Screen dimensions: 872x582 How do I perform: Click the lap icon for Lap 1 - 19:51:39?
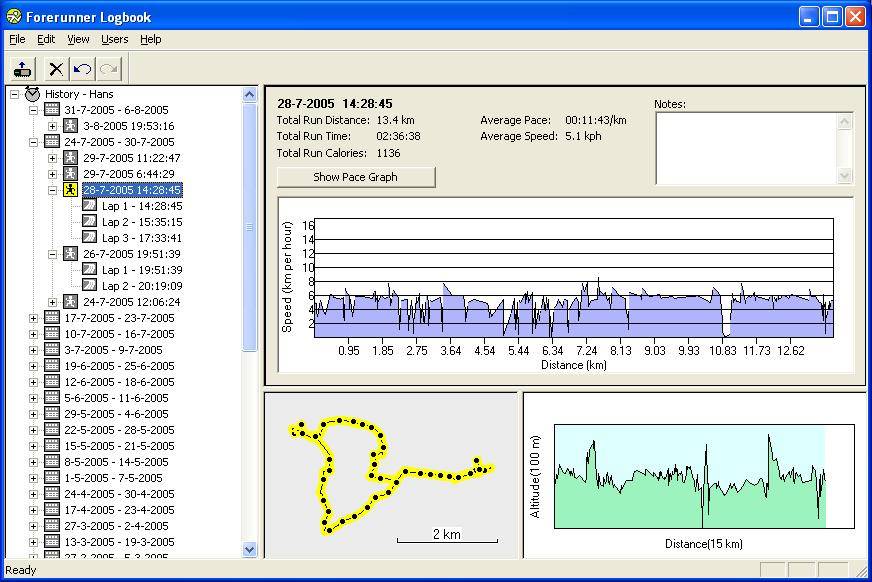pos(89,270)
